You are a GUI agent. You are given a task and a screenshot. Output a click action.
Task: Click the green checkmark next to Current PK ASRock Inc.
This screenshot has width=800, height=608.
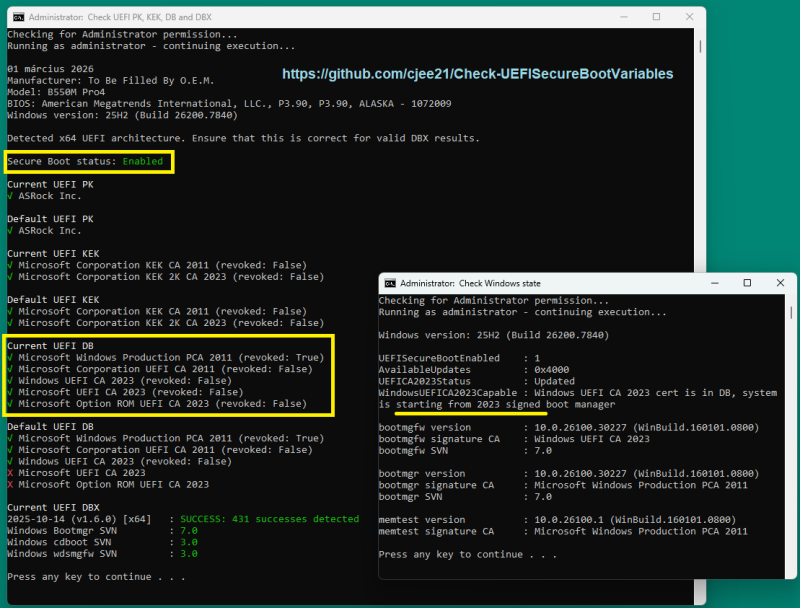(x=10, y=196)
